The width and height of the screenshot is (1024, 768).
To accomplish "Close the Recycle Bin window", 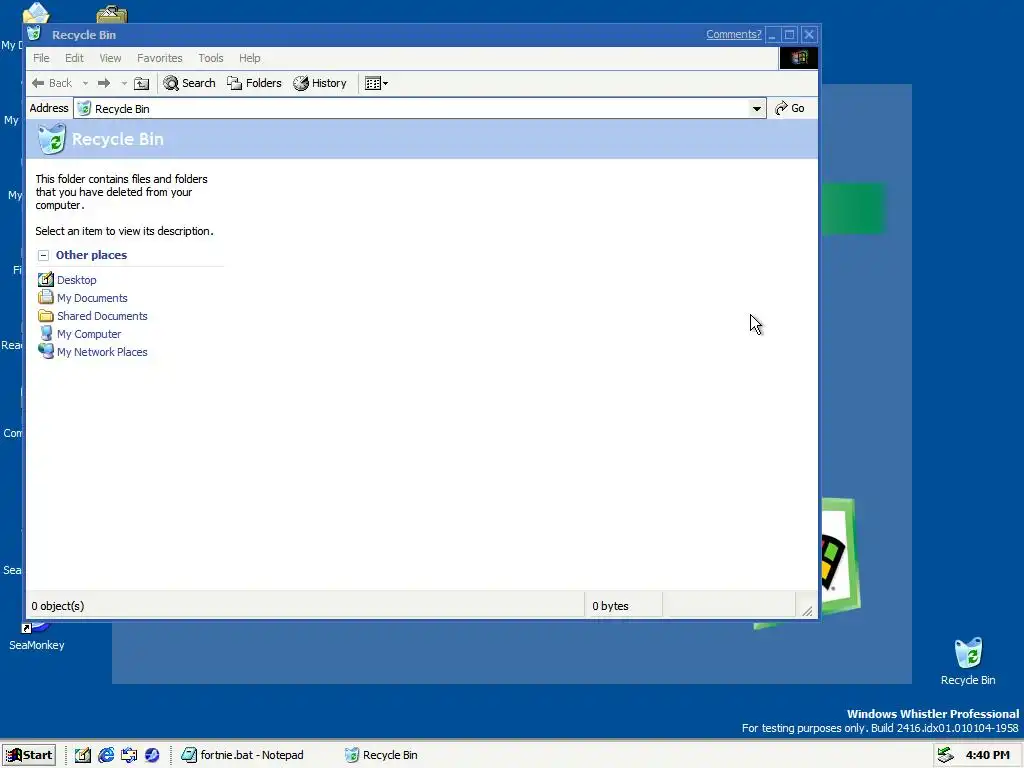I will (x=809, y=35).
